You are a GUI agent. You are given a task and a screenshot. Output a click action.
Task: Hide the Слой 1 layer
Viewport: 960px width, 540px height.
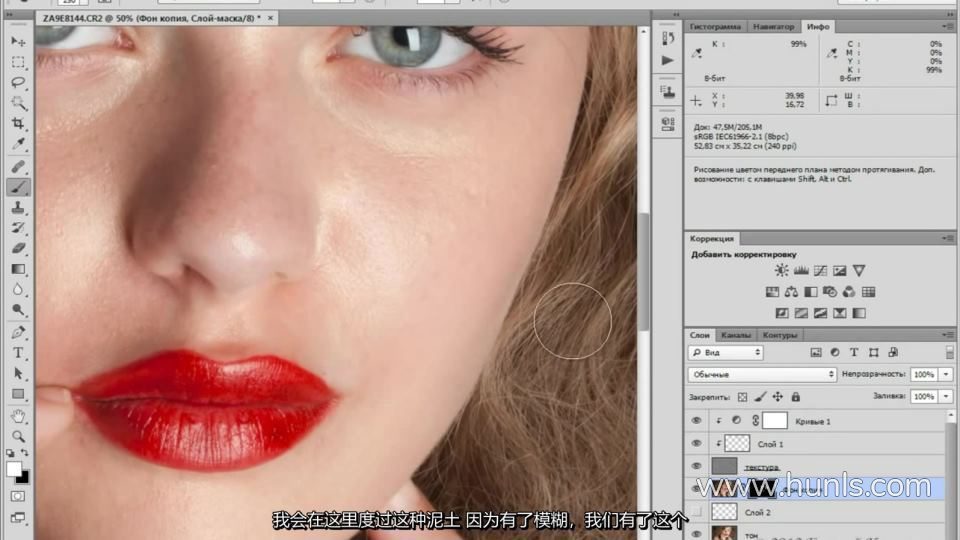click(x=696, y=443)
